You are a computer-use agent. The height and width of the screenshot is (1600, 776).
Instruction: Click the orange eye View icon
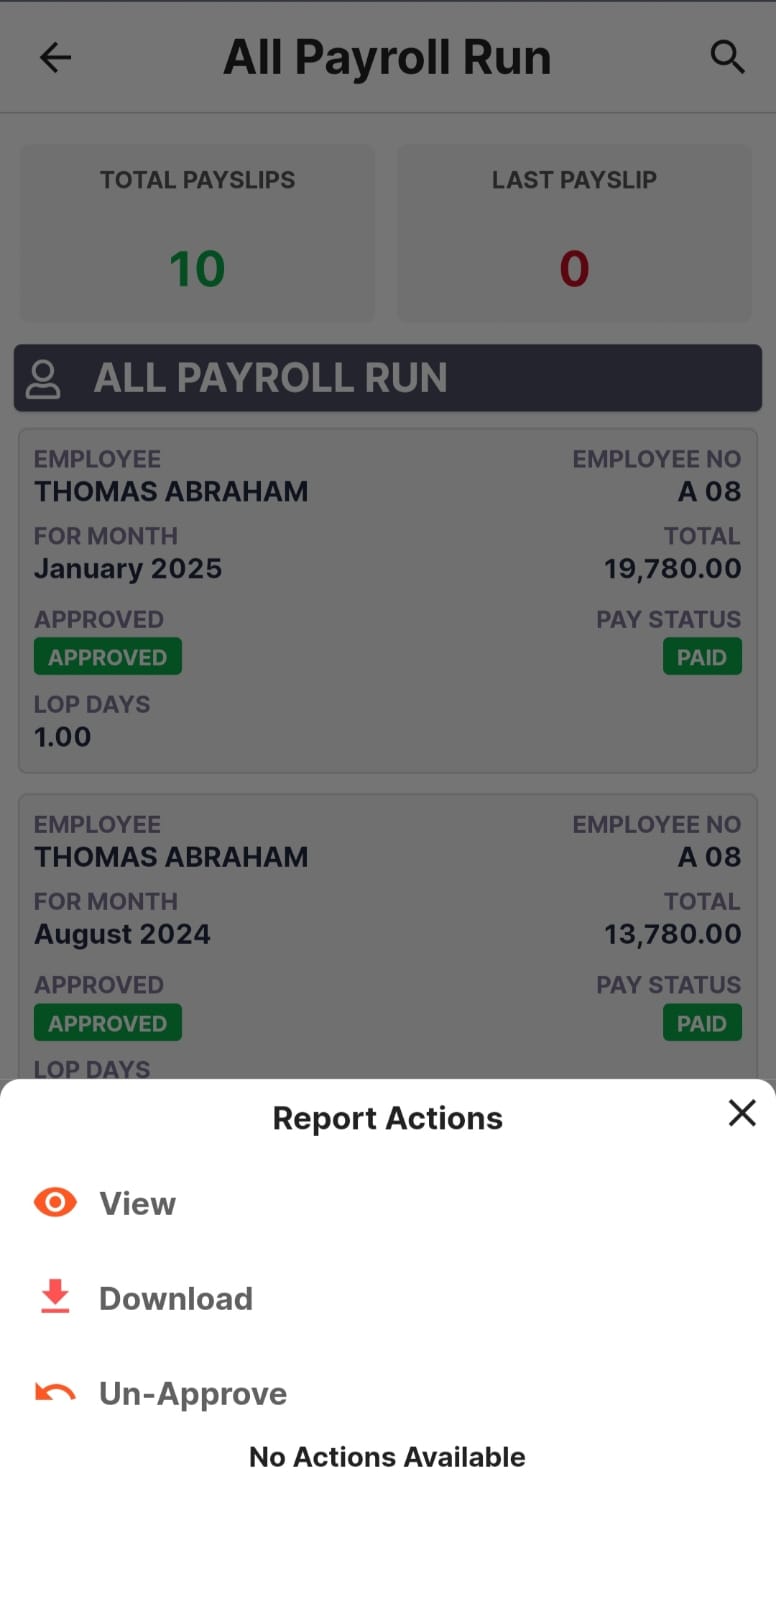[55, 1202]
